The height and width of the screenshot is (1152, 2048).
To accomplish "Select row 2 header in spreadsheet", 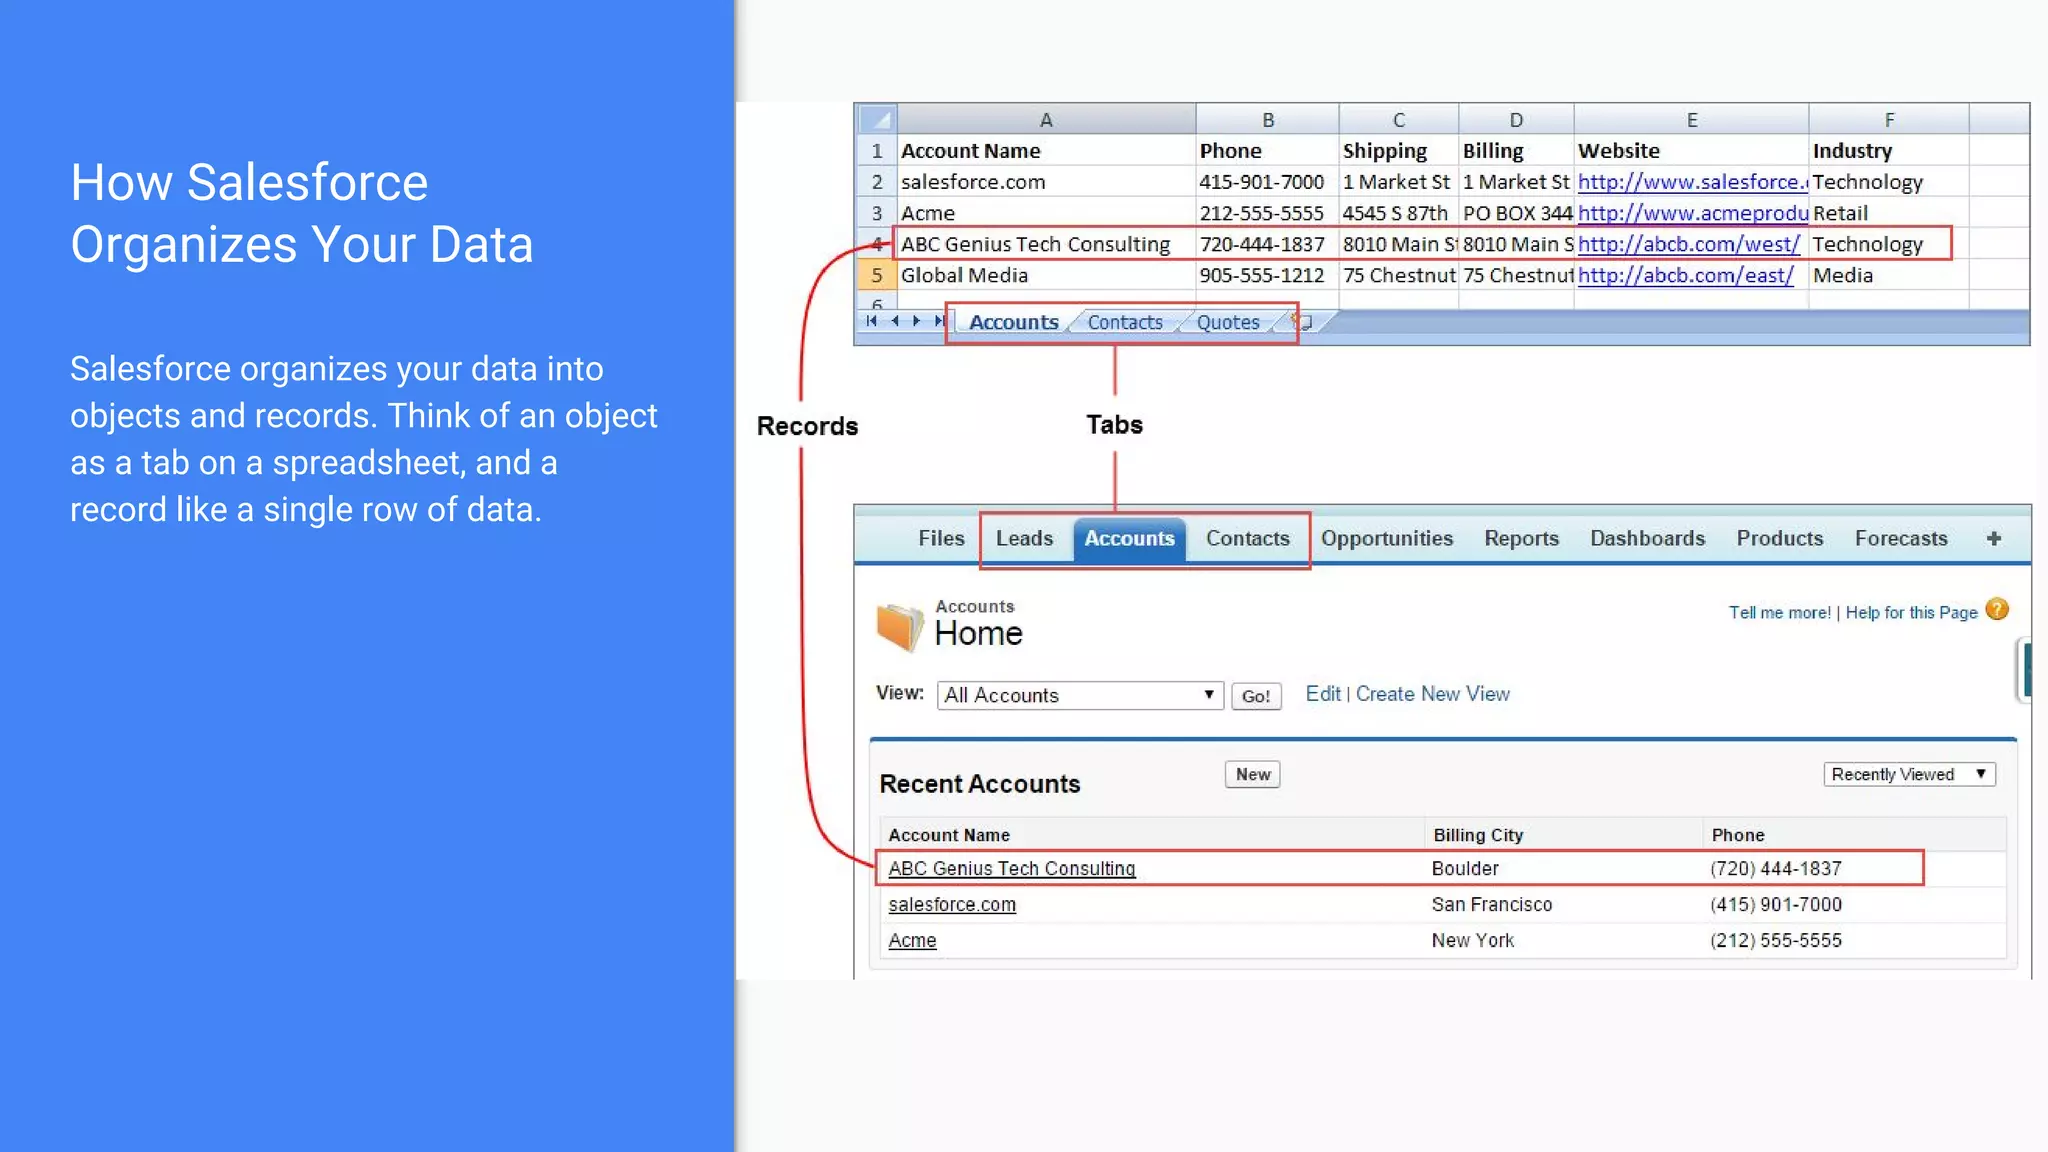I will point(877,182).
